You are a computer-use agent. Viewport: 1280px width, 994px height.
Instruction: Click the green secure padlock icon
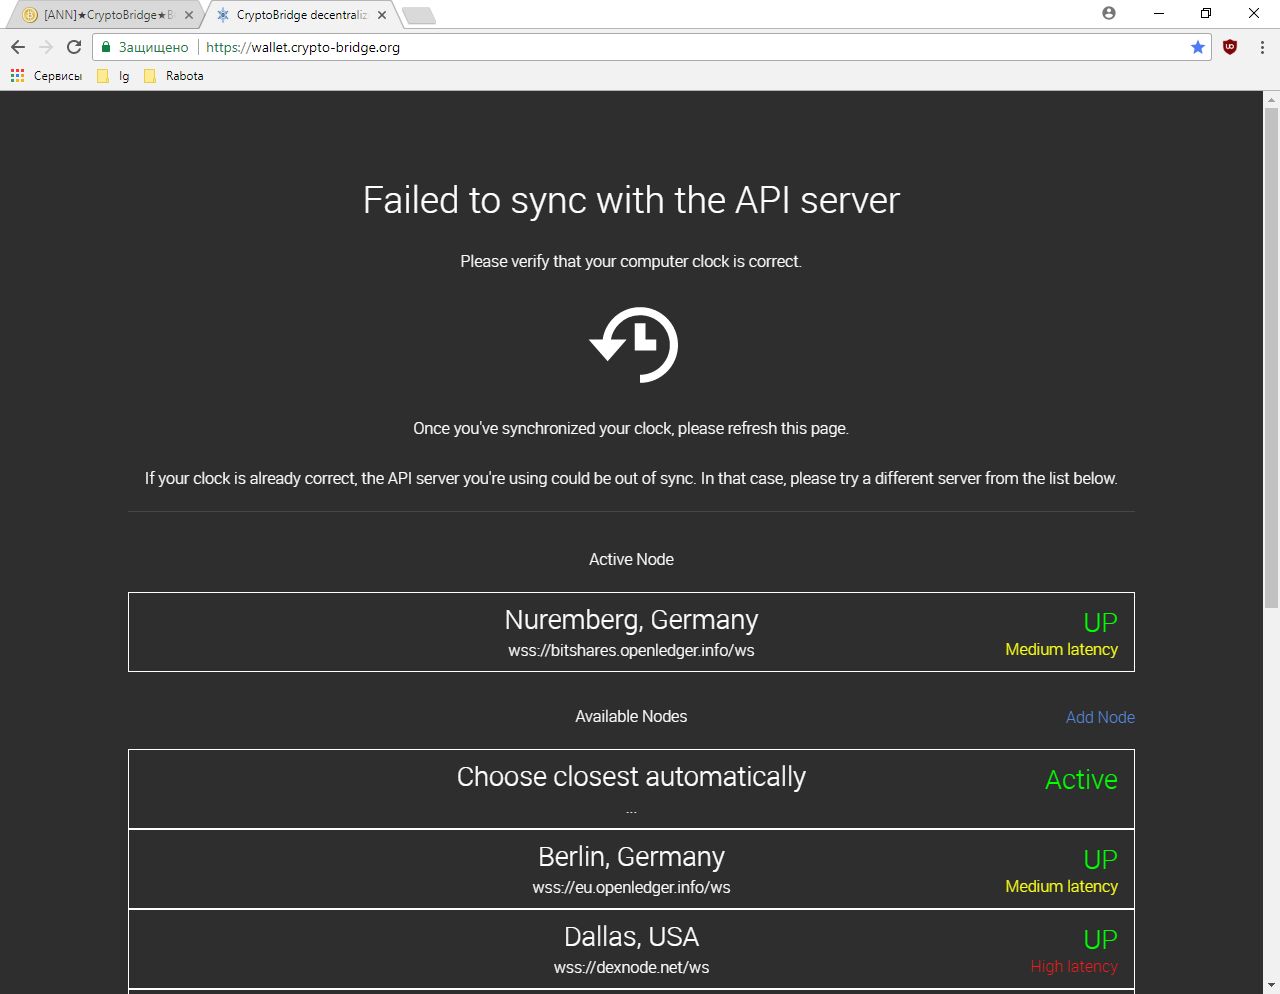click(x=106, y=47)
